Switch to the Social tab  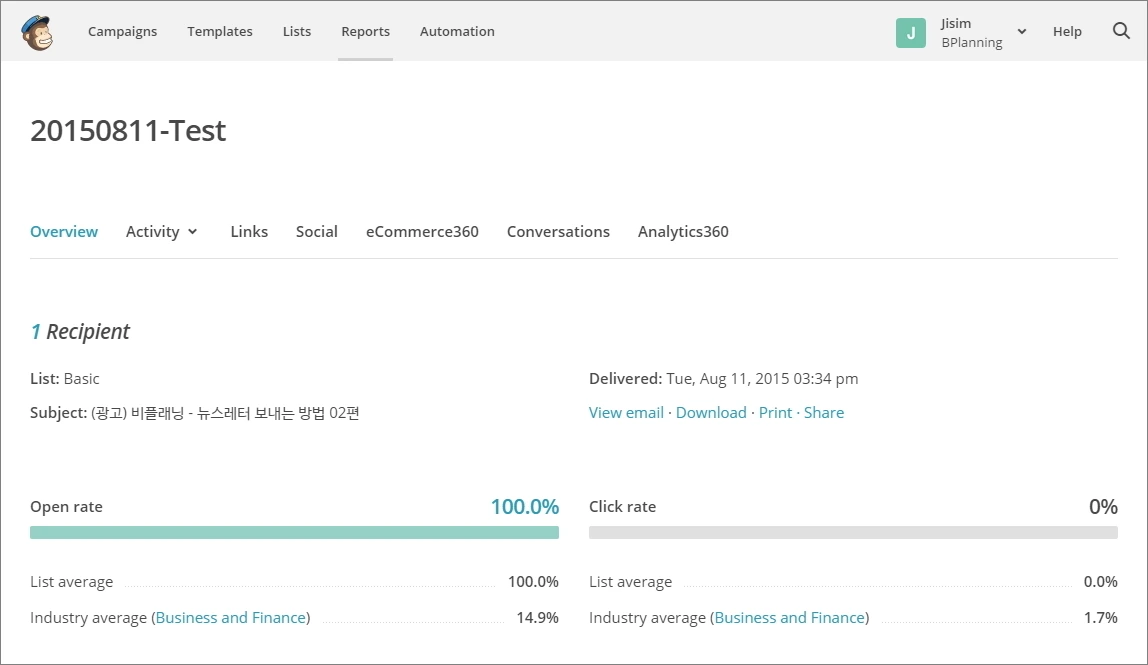click(317, 232)
